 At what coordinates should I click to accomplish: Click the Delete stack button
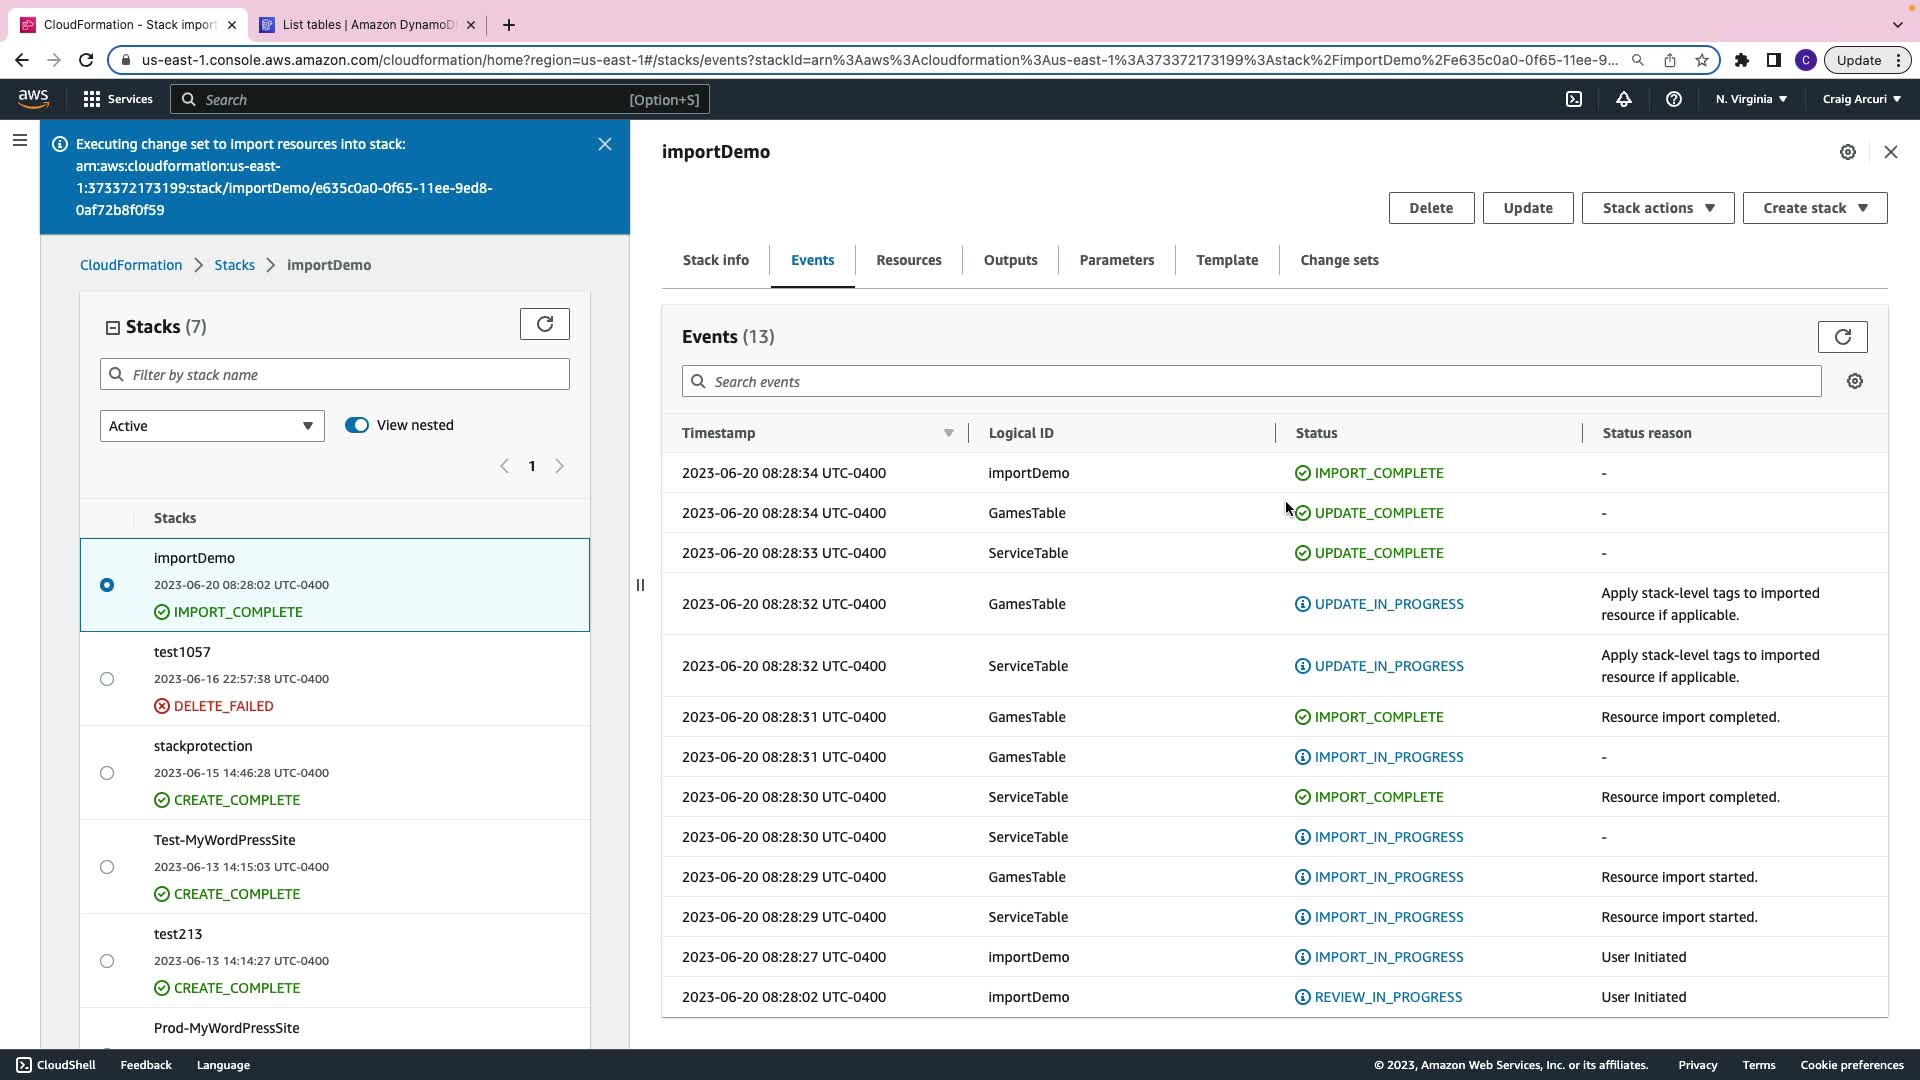(x=1431, y=208)
